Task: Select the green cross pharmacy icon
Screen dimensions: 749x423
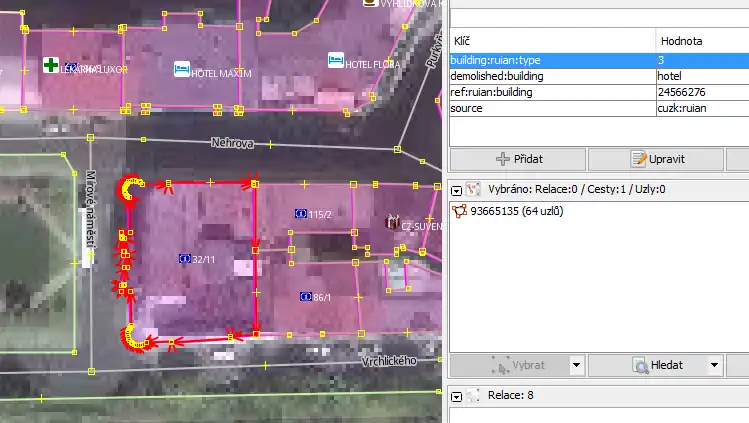Action: 50,66
